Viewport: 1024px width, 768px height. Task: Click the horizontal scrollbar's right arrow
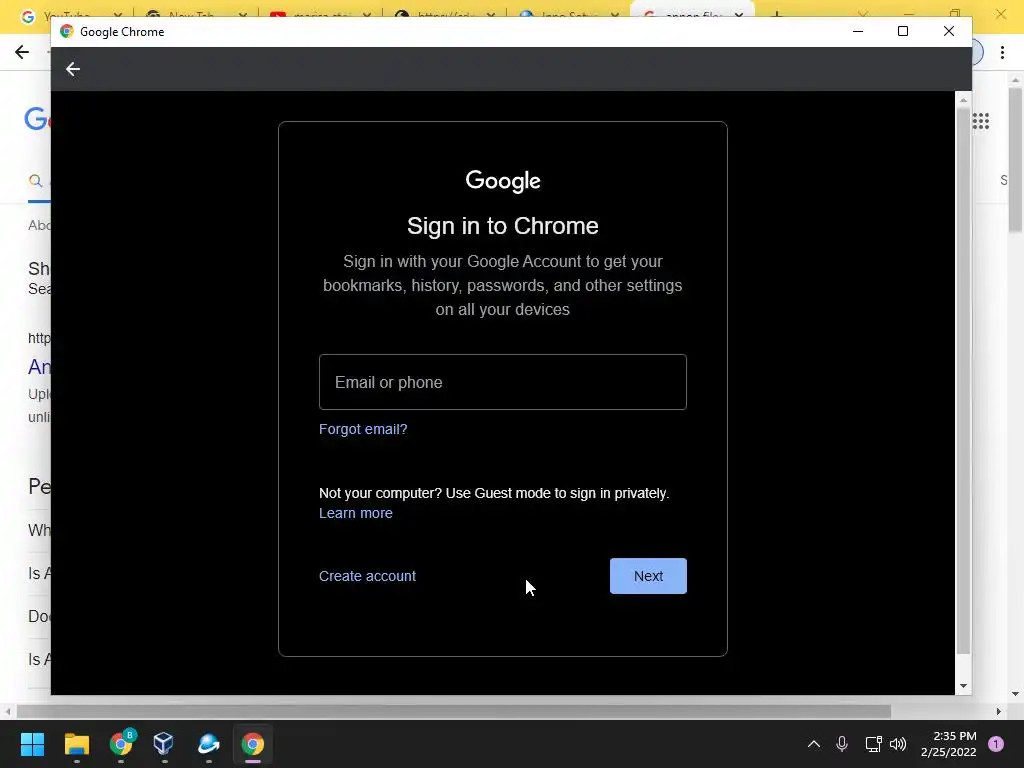(999, 711)
